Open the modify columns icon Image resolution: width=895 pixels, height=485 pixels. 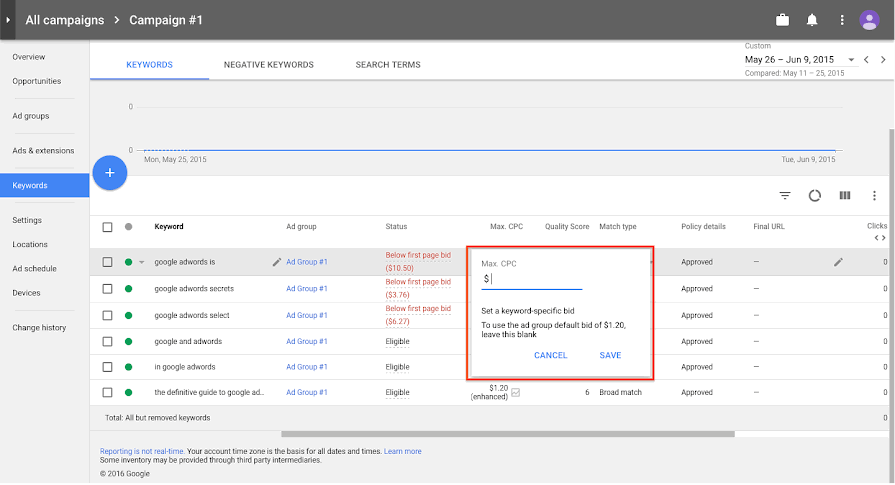click(845, 196)
